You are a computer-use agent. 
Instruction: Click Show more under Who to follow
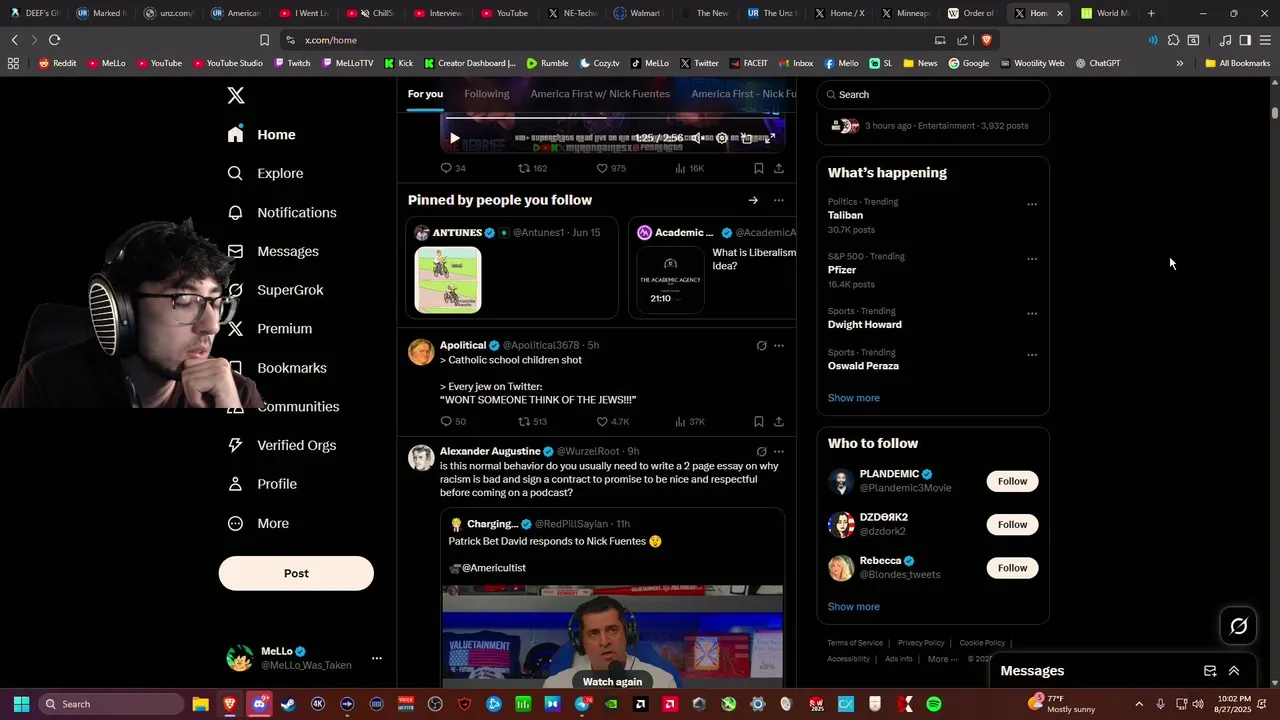[x=853, y=606]
